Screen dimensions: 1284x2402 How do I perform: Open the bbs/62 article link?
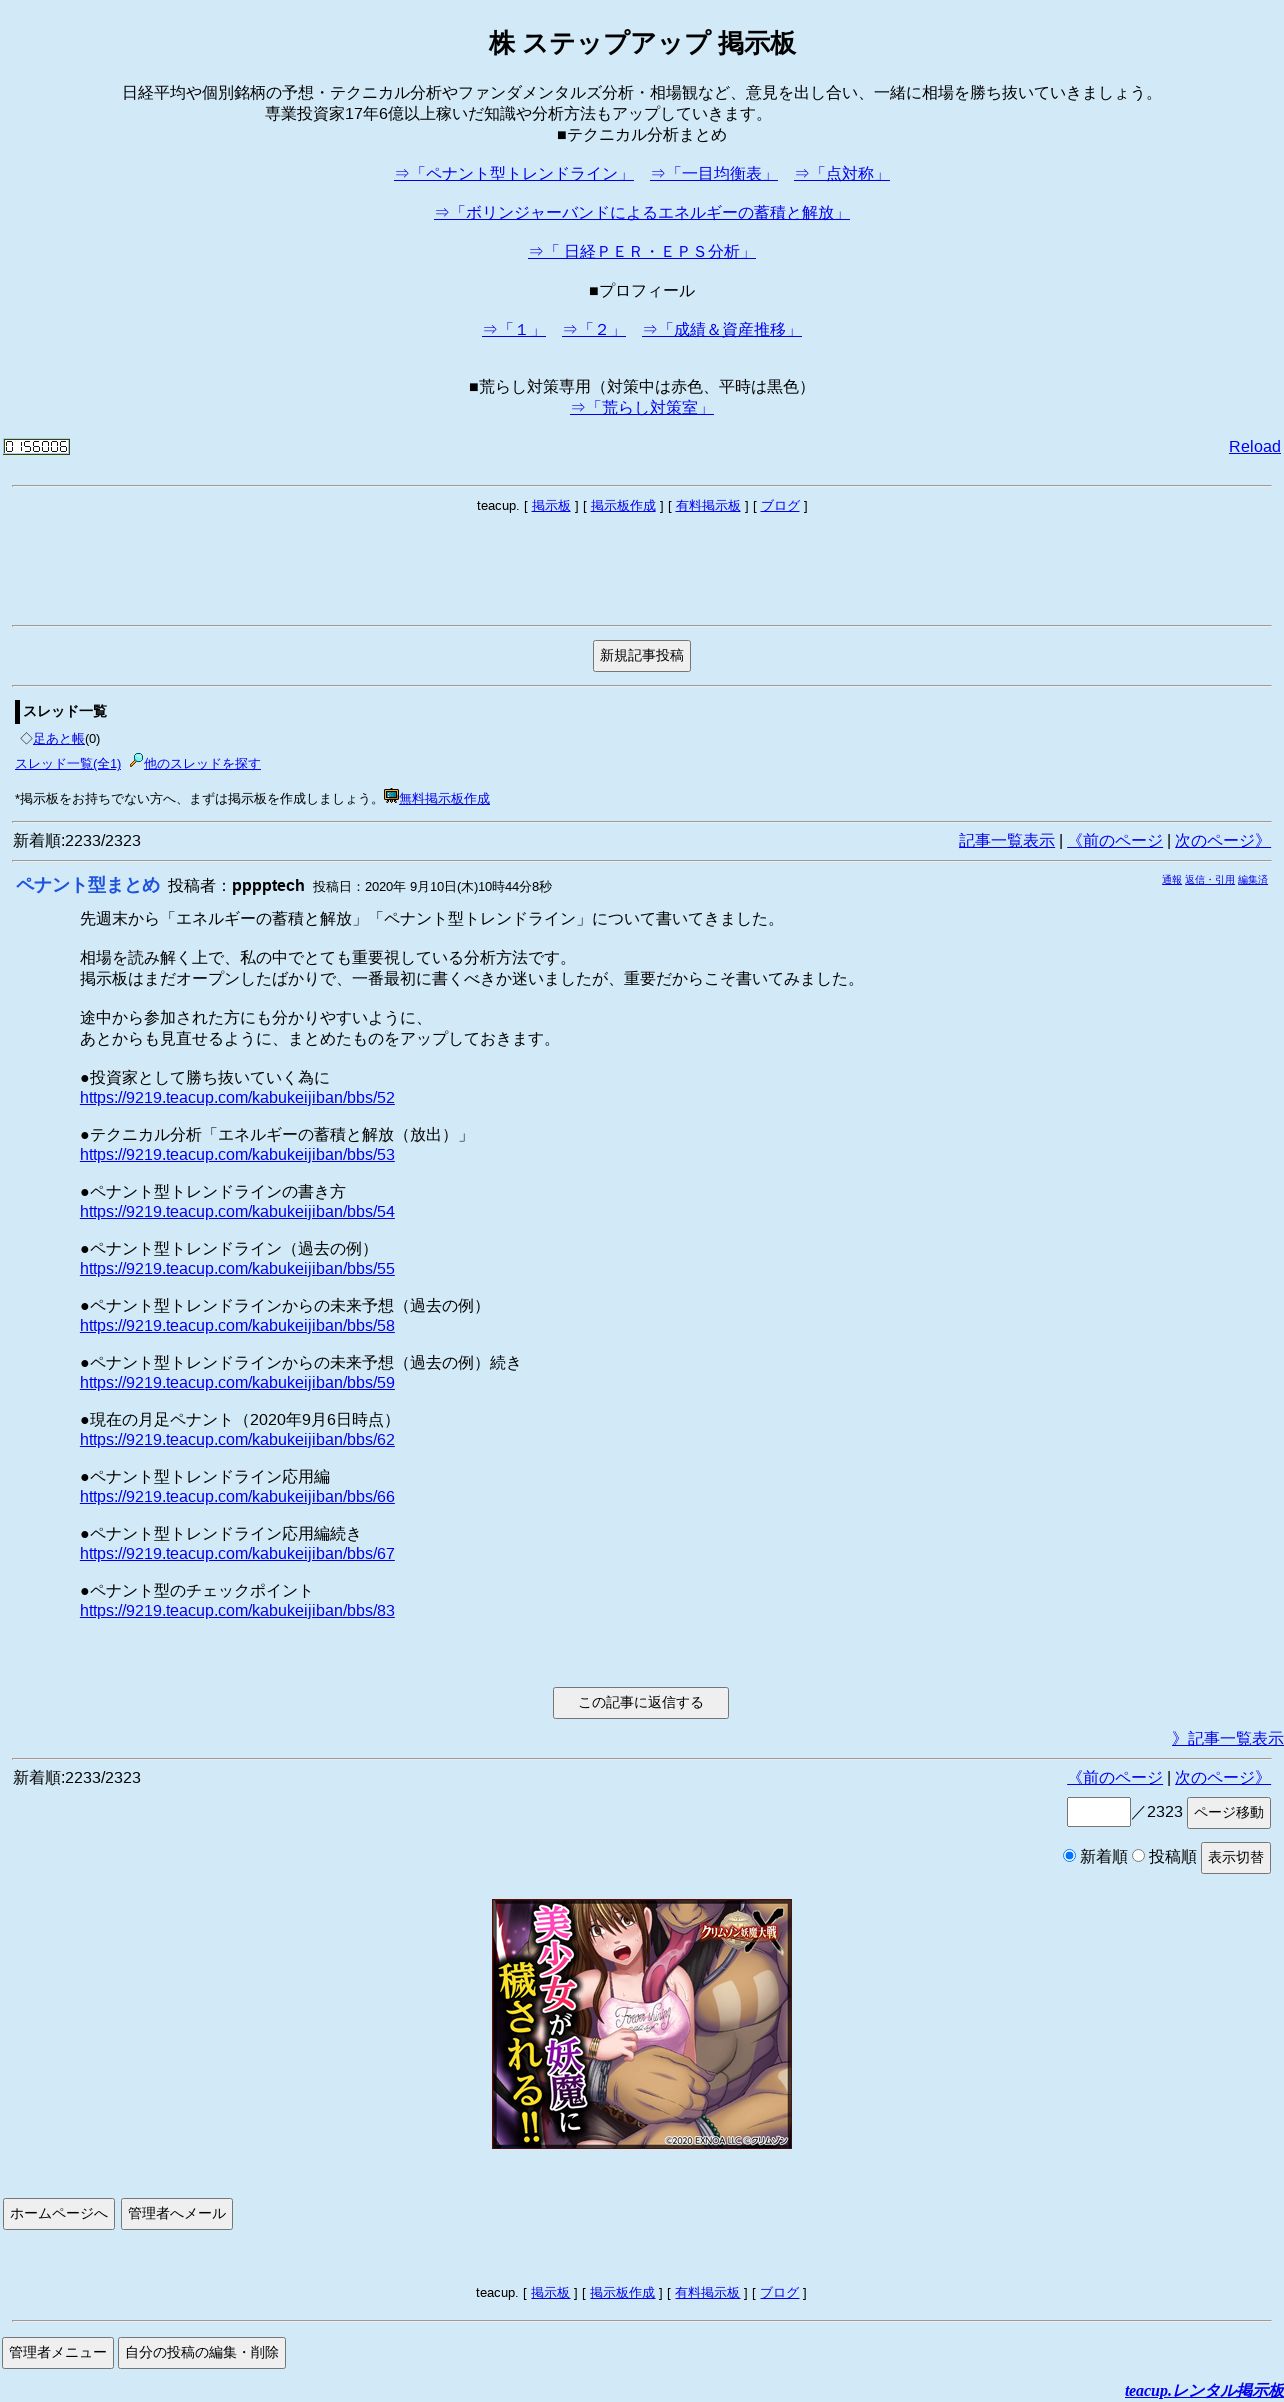click(x=237, y=1440)
